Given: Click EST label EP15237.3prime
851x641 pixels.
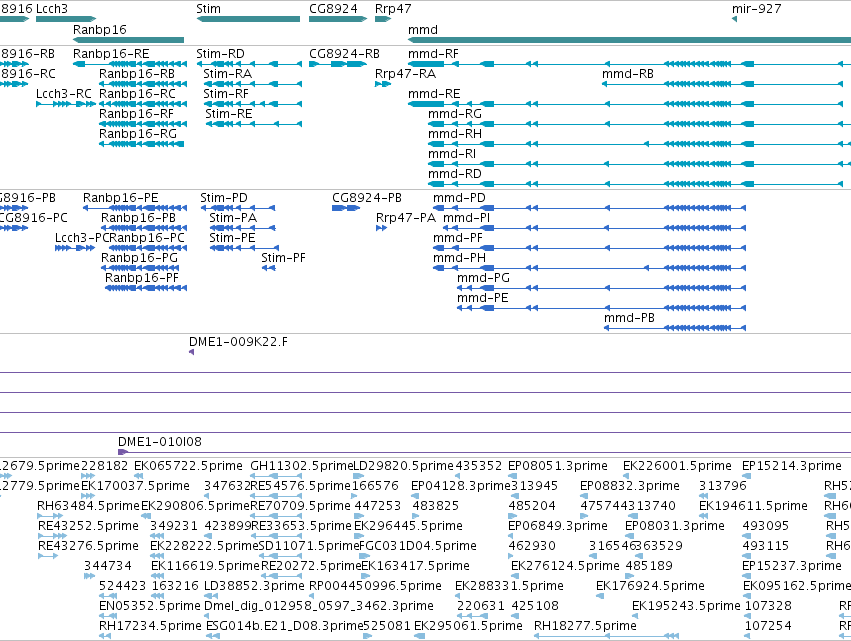Looking at the screenshot, I should pos(792,567).
